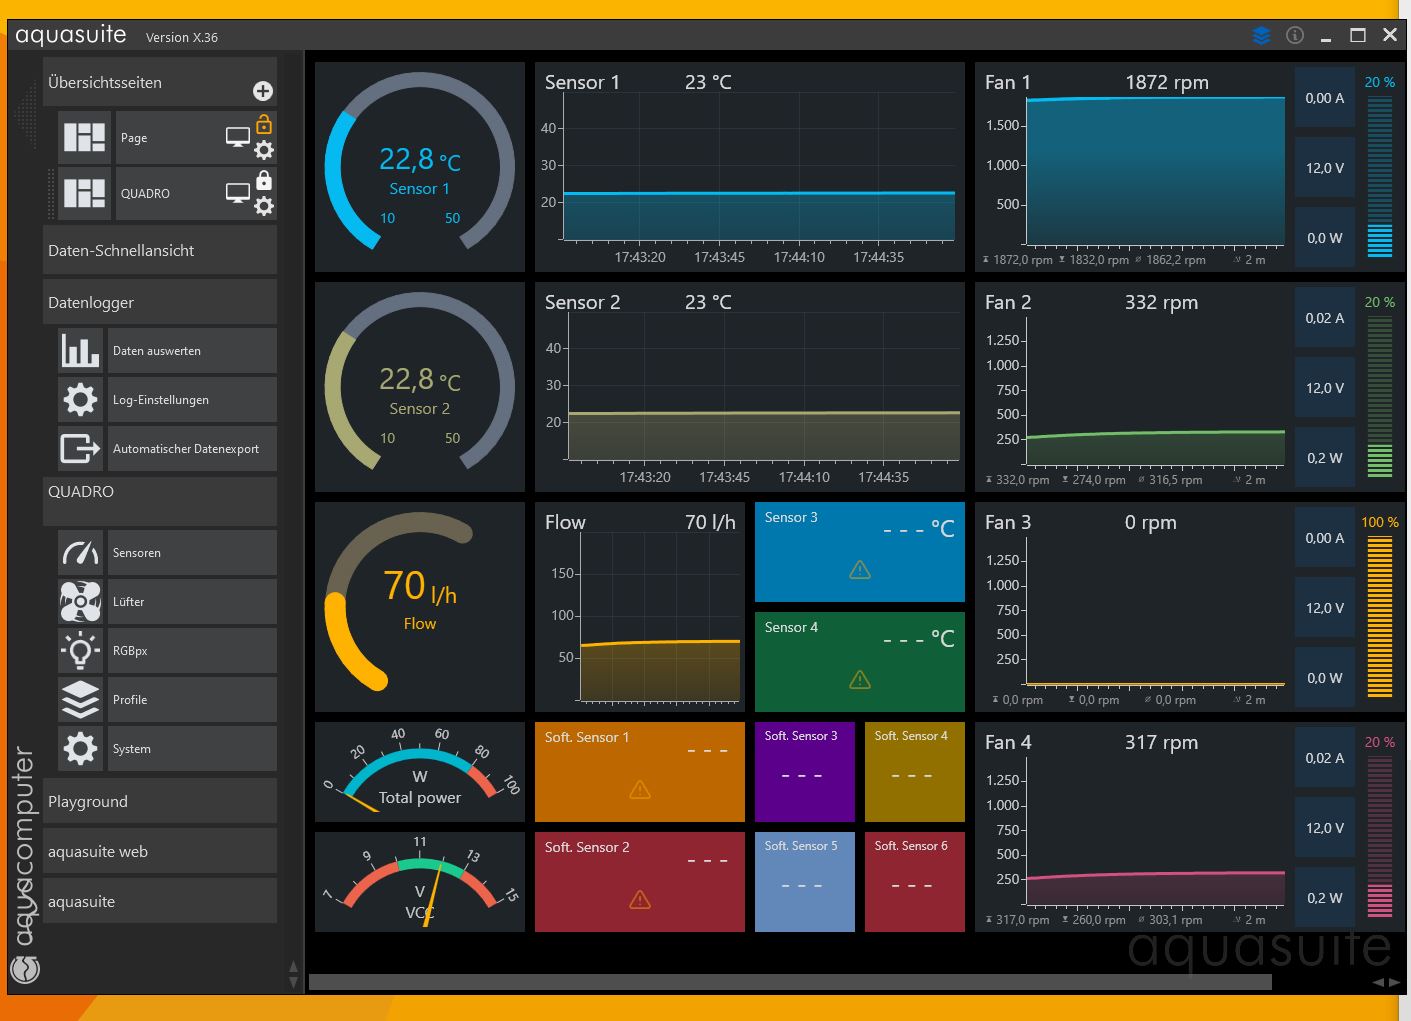The height and width of the screenshot is (1021, 1411).
Task: Expand the aquasuite web section
Action: pos(160,852)
